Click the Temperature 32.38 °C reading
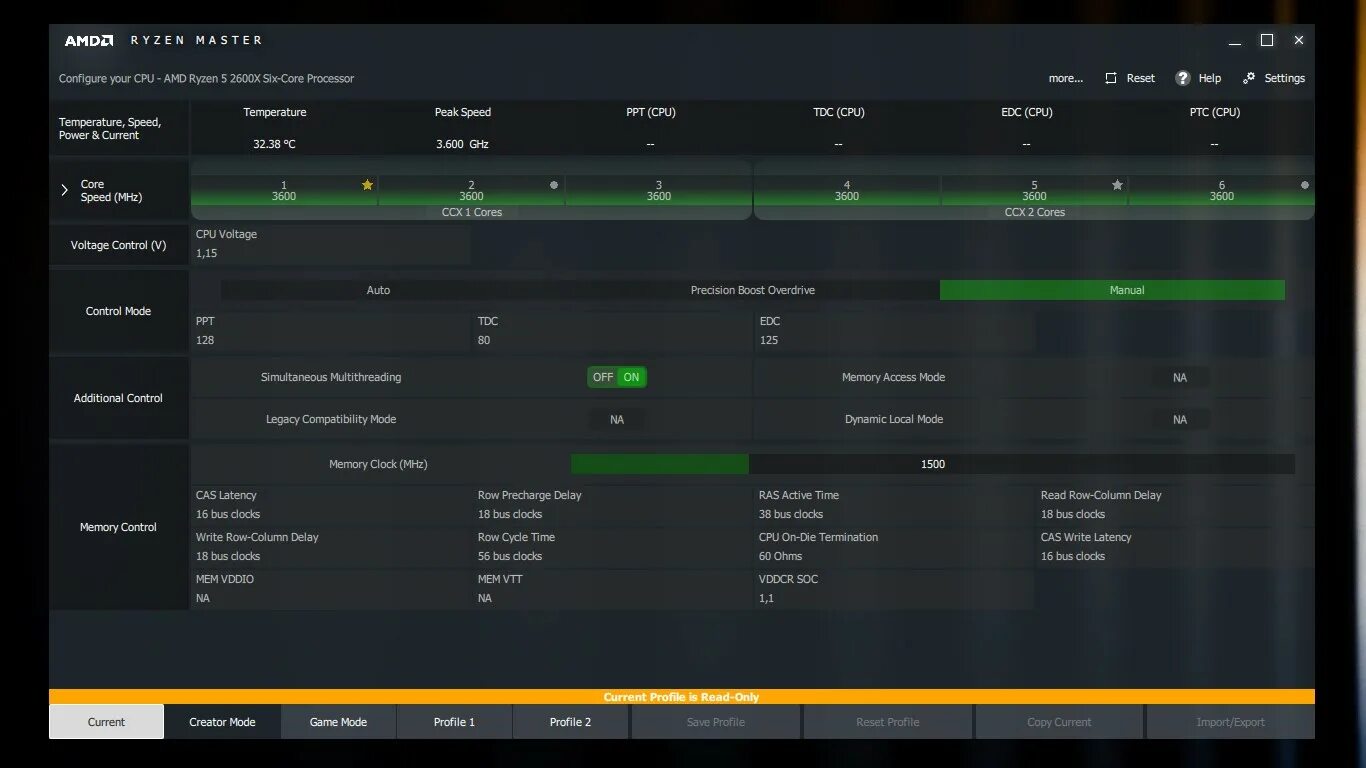Screen dimensions: 1366x768 274,144
